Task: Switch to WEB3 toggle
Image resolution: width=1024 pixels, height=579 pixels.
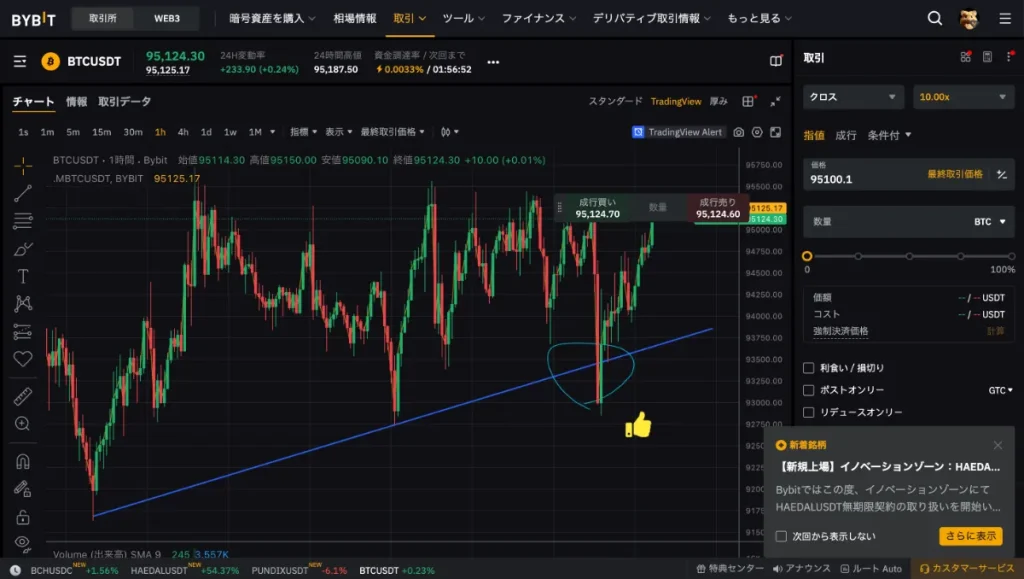Action: (x=167, y=18)
